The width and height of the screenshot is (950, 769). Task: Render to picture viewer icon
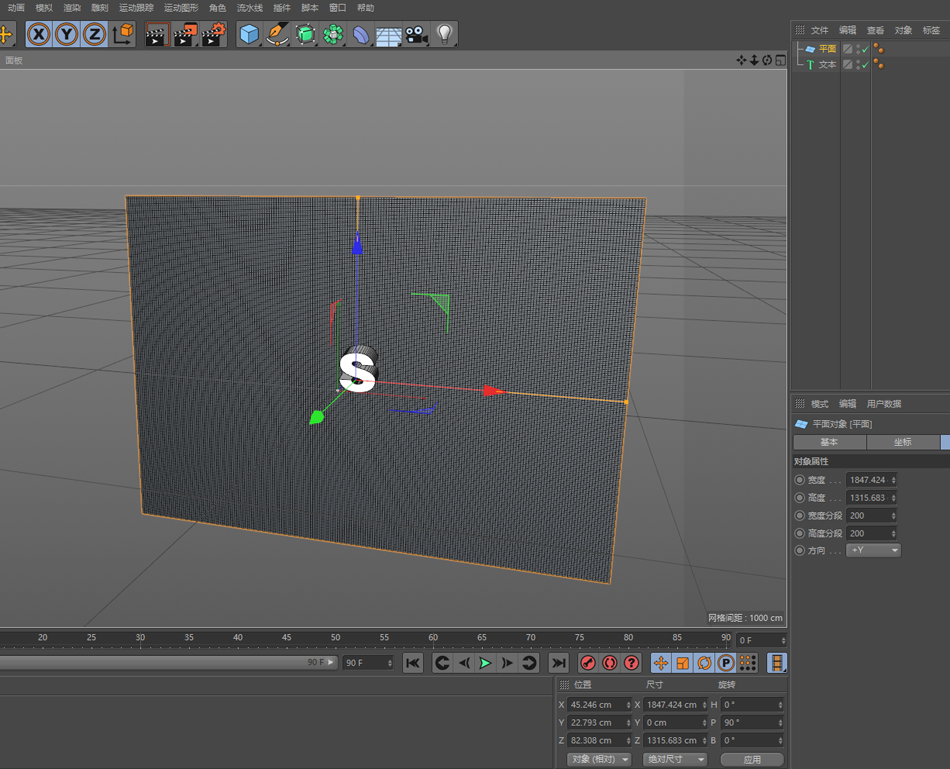tap(185, 35)
